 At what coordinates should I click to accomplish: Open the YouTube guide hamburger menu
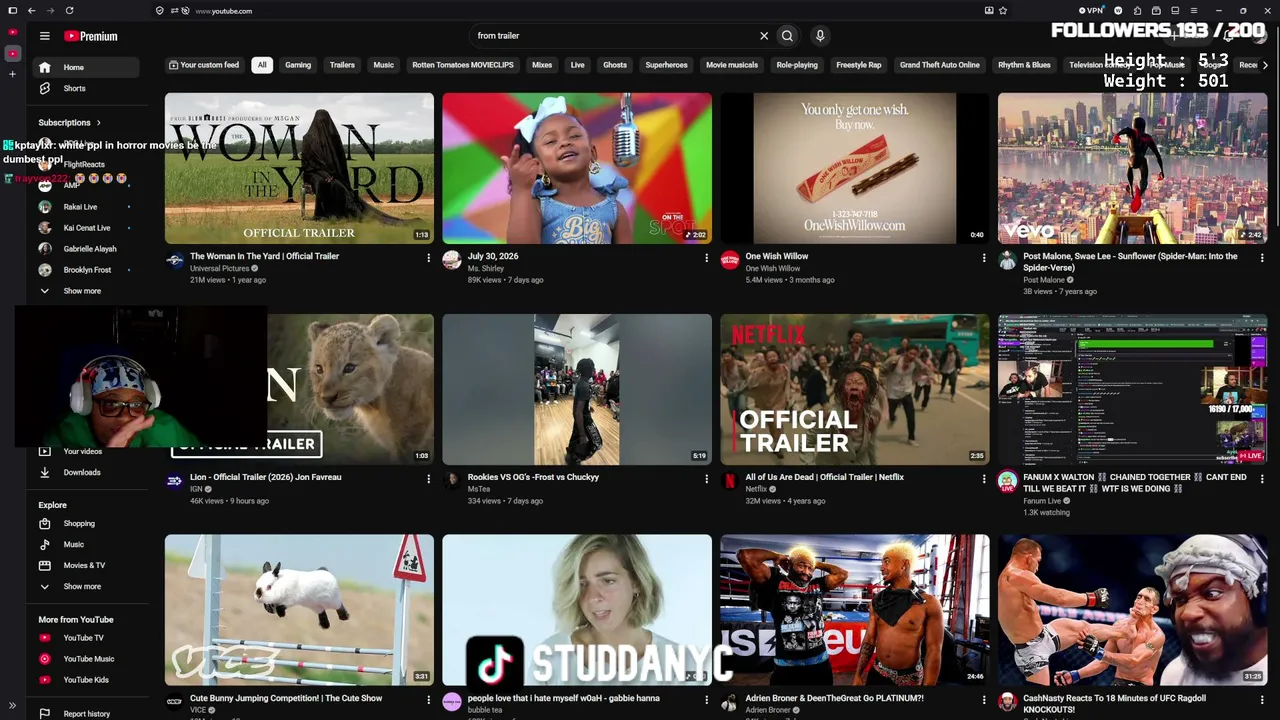pos(44,36)
